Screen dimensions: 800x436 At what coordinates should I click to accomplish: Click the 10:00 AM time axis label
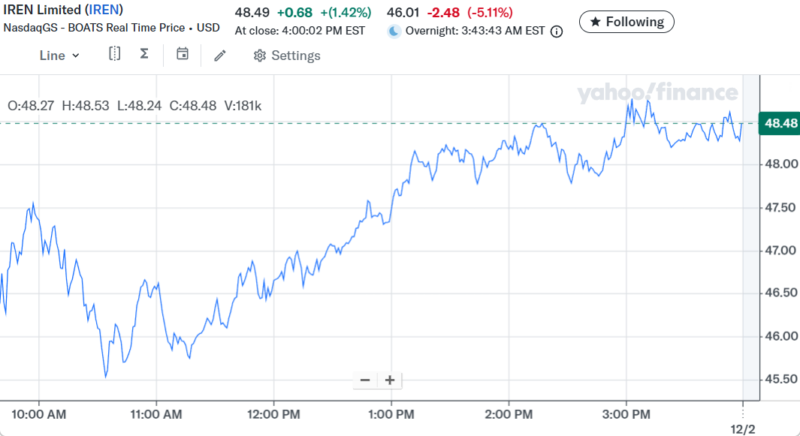[x=39, y=413]
